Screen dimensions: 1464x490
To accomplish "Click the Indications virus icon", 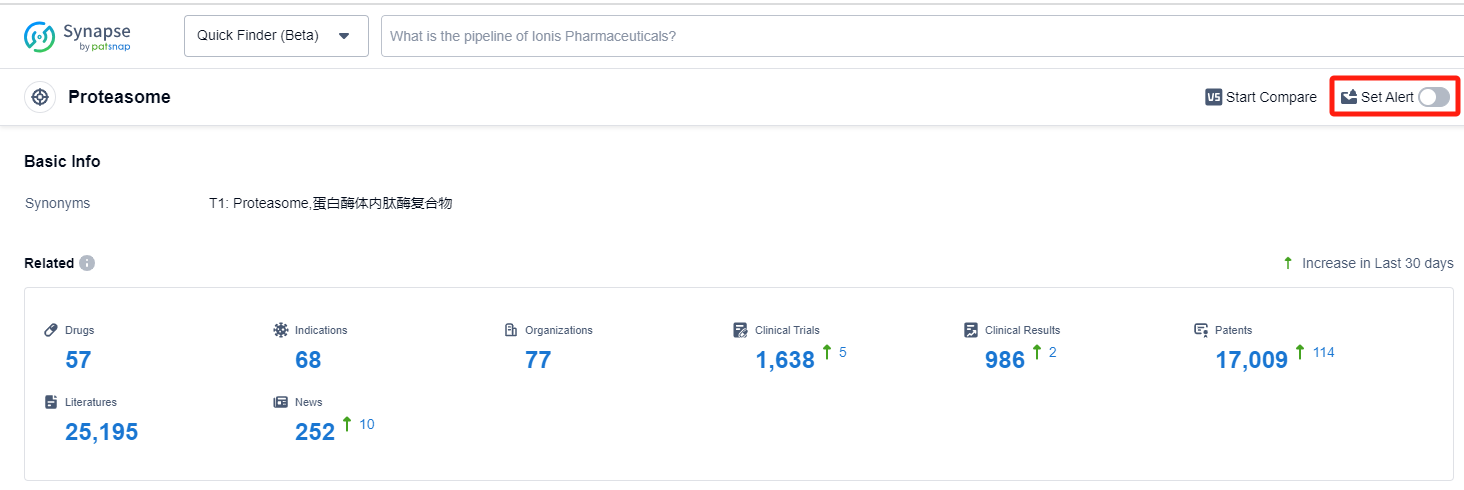I will click(281, 330).
